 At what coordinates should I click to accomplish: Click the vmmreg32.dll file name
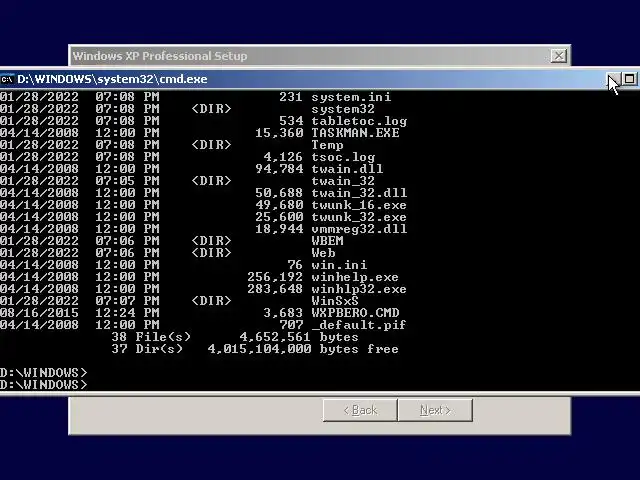[x=359, y=229]
